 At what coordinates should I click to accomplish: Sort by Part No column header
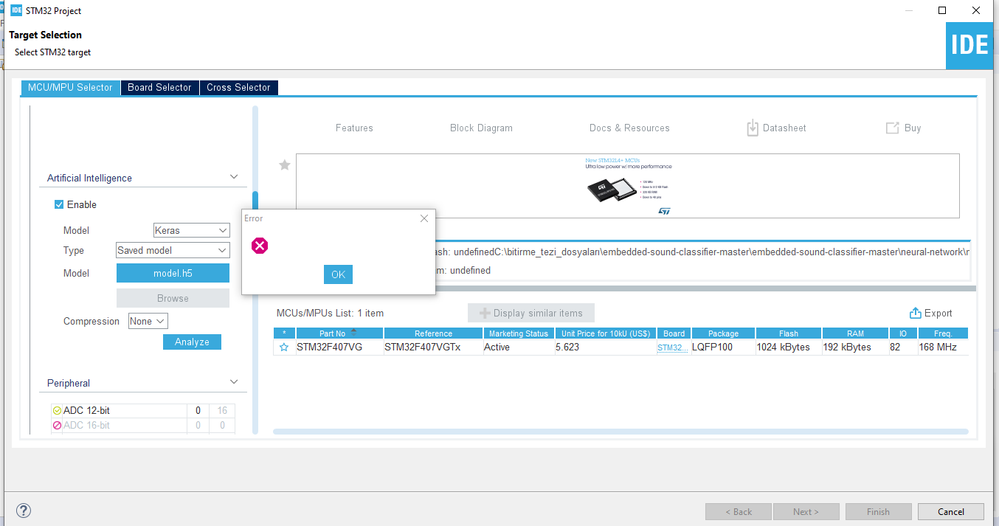tap(340, 333)
